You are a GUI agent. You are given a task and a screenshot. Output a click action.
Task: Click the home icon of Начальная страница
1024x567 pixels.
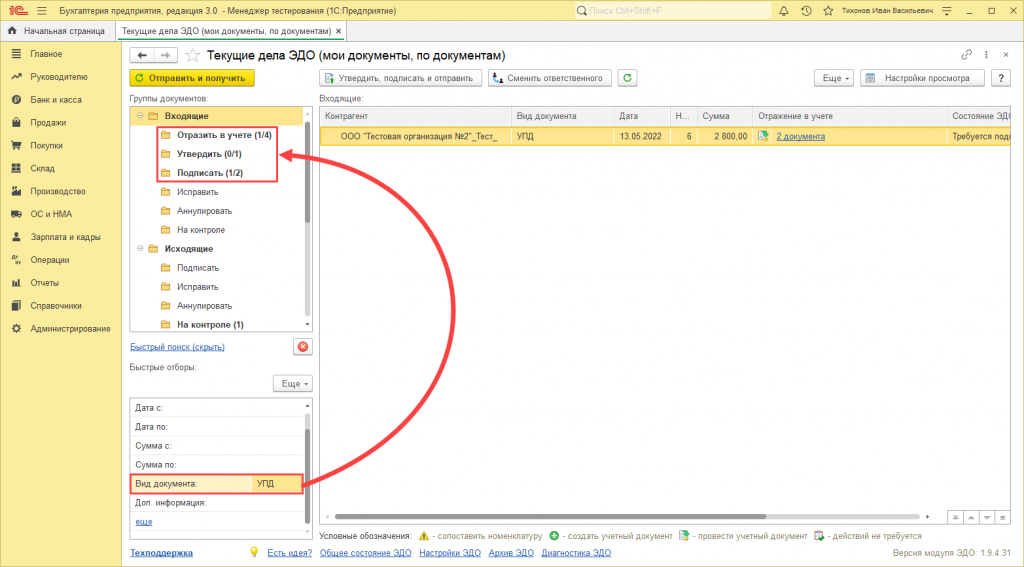pyautogui.click(x=12, y=31)
